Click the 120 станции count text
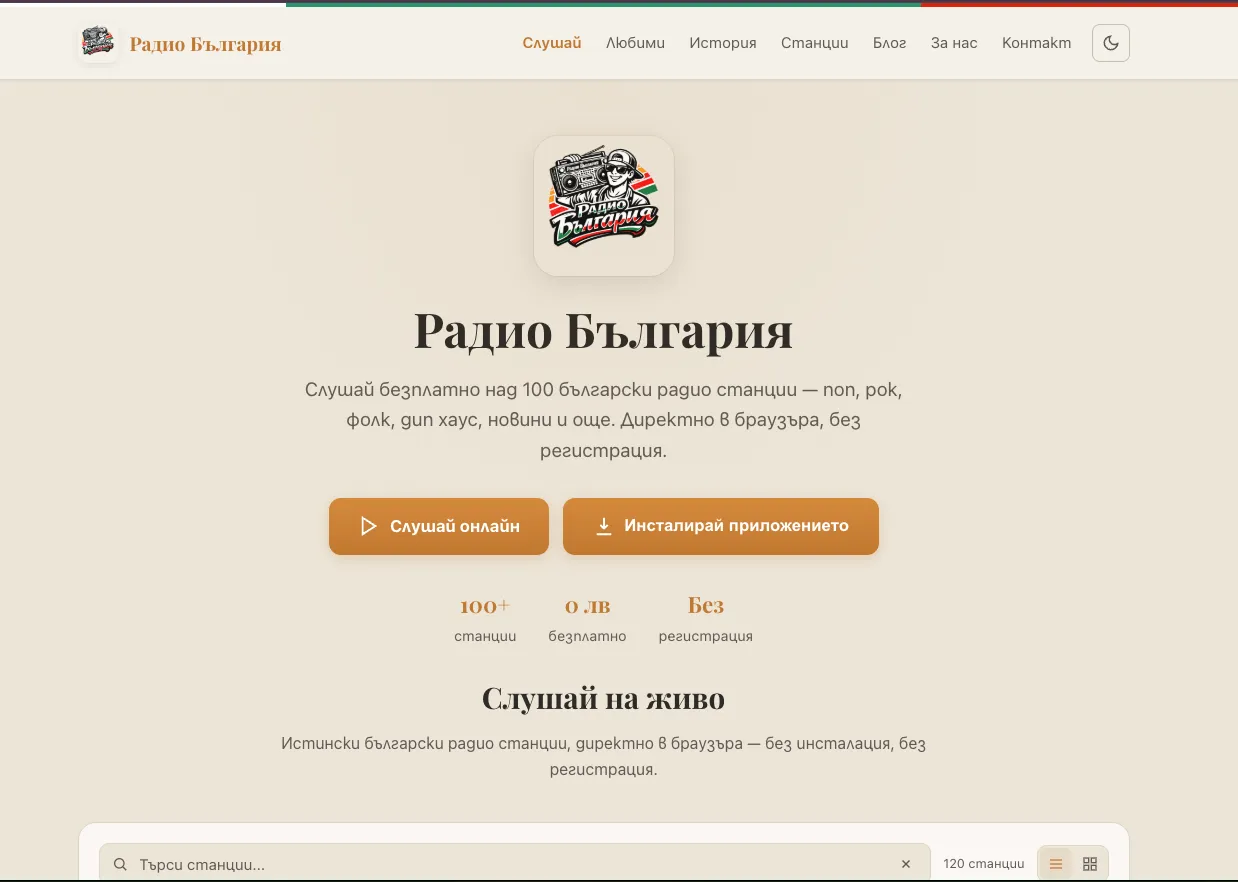Image resolution: width=1238 pixels, height=882 pixels. click(984, 864)
